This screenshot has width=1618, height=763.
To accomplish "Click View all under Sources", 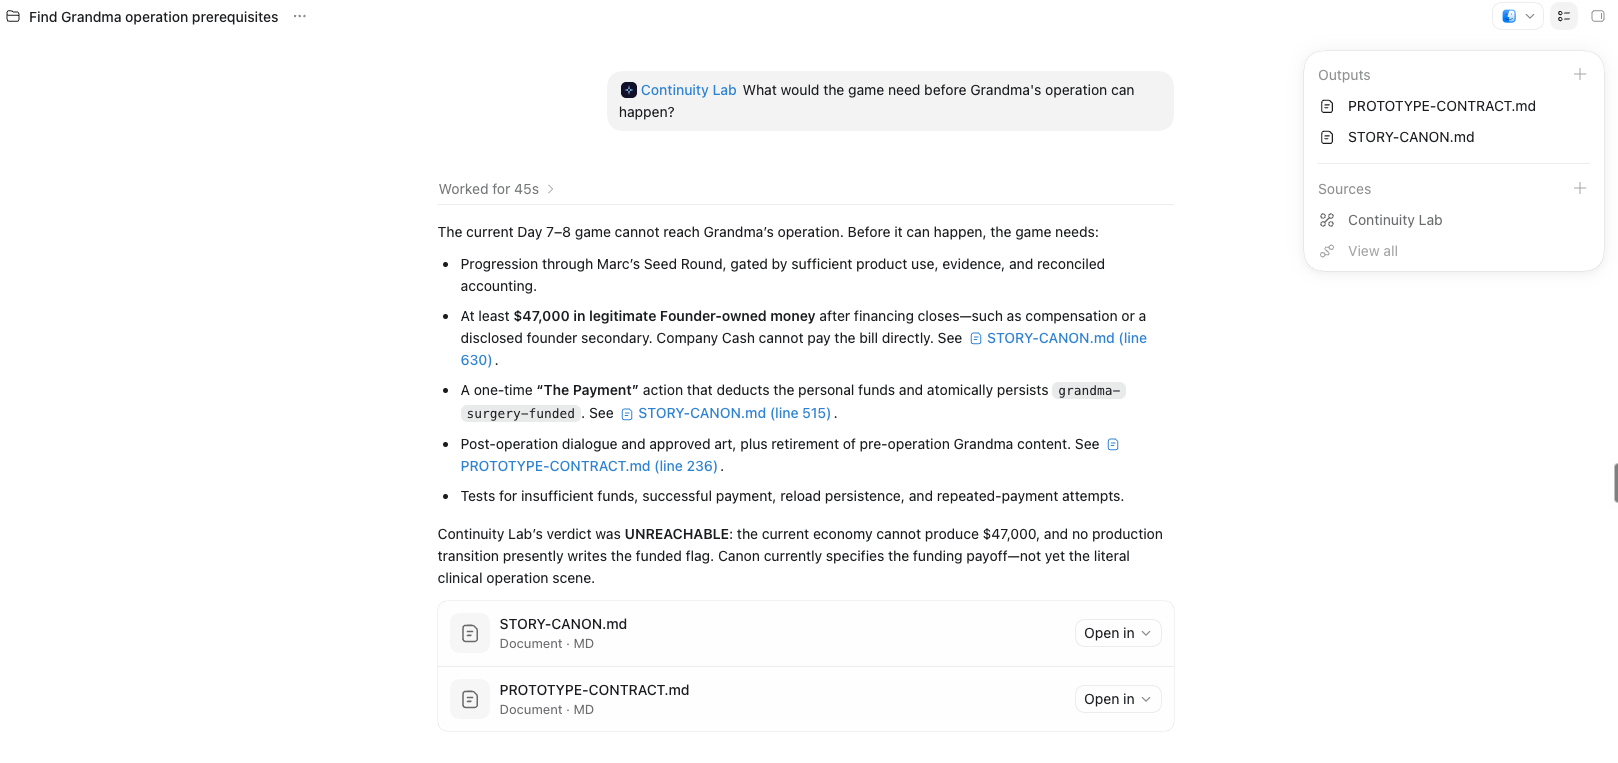I will [x=1373, y=251].
